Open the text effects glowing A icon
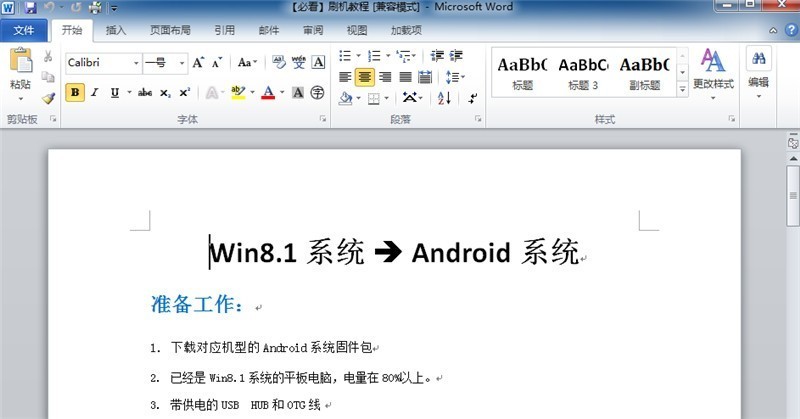Image resolution: width=800 pixels, height=419 pixels. pos(211,93)
